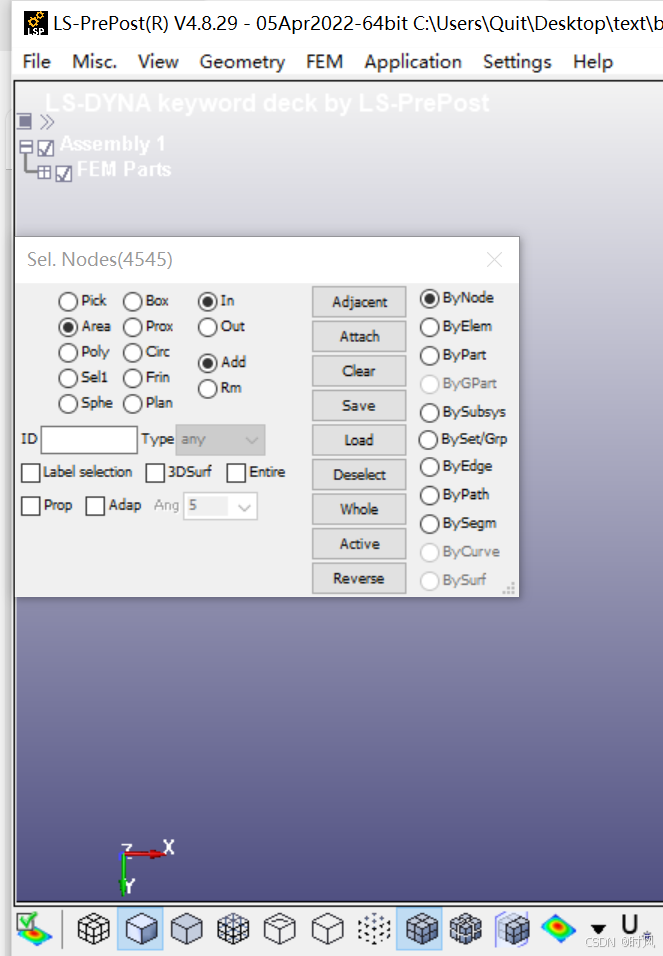This screenshot has width=663, height=956.
Task: Open the Geometry menu
Action: (x=242, y=62)
